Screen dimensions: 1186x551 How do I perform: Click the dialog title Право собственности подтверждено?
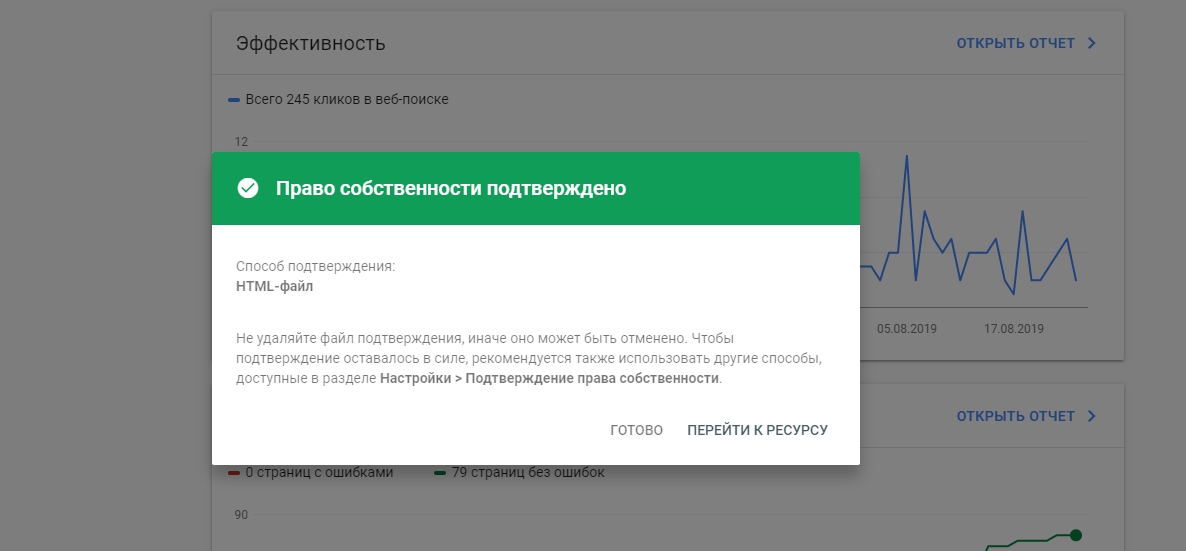pyautogui.click(x=451, y=188)
